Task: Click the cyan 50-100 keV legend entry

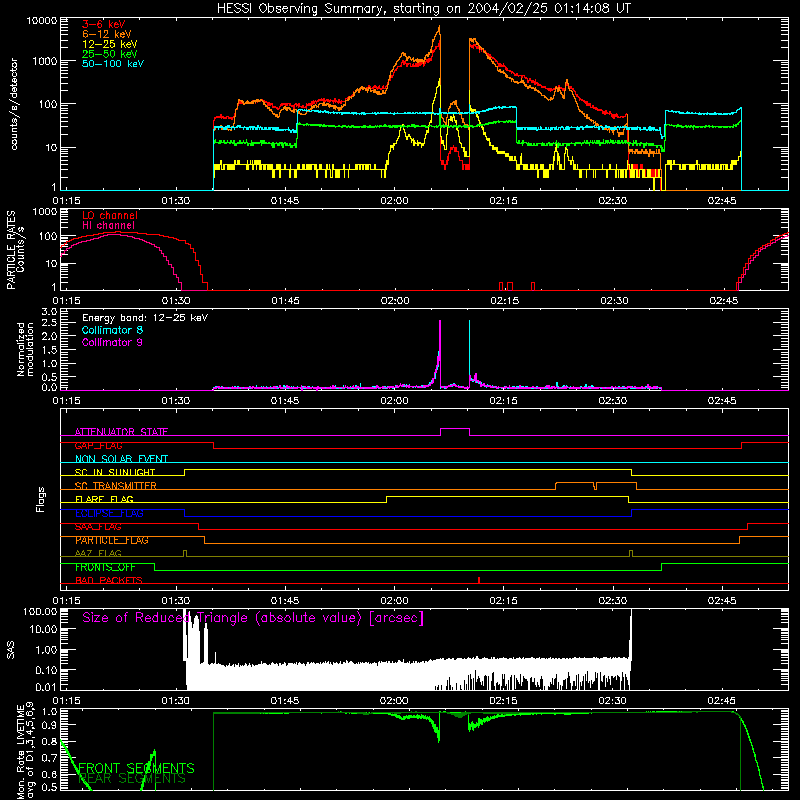Action: pyautogui.click(x=113, y=64)
